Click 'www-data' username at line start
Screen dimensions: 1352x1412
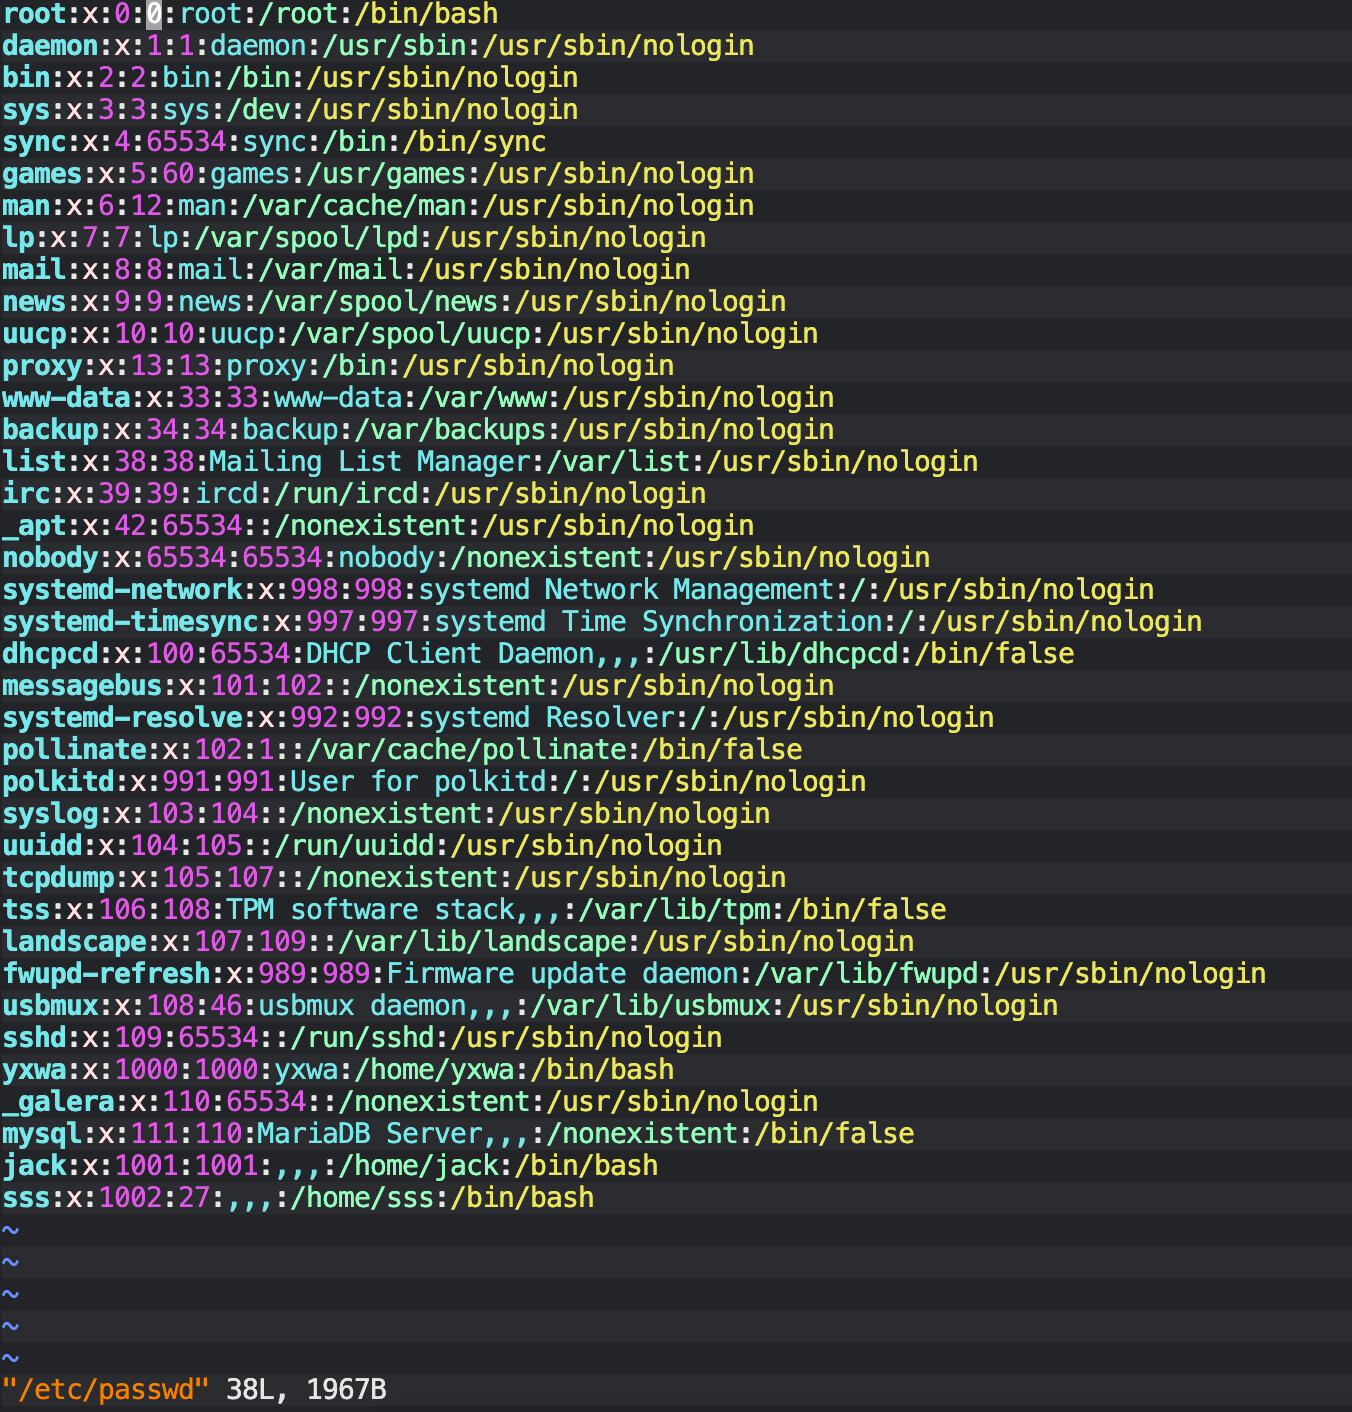tap(66, 398)
